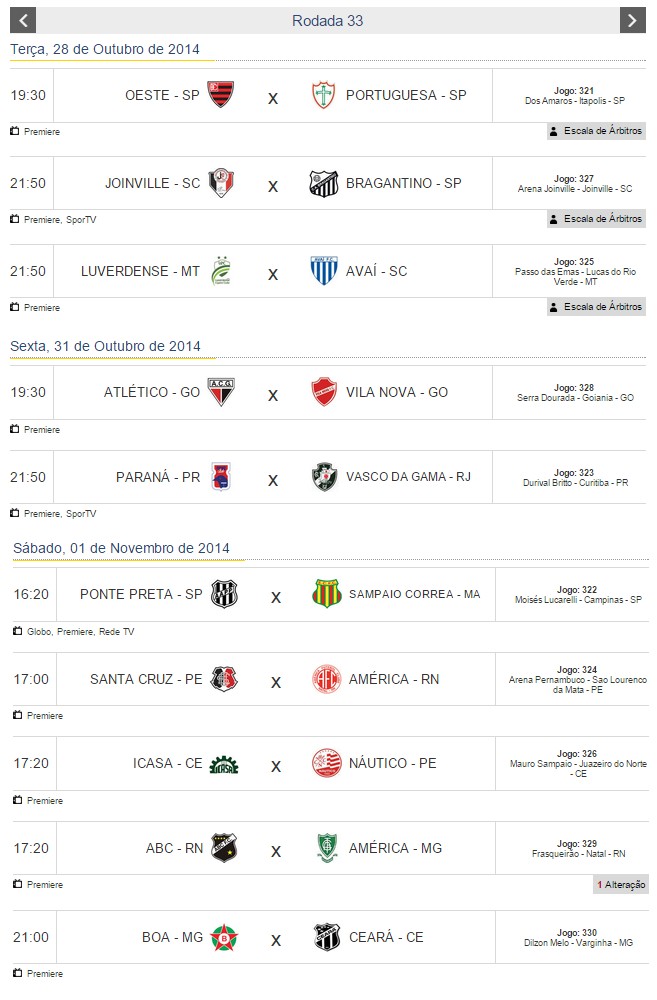Image resolution: width=657 pixels, height=1000 pixels.
Task: Go to the previous rodada with left arrow
Action: tap(23, 20)
